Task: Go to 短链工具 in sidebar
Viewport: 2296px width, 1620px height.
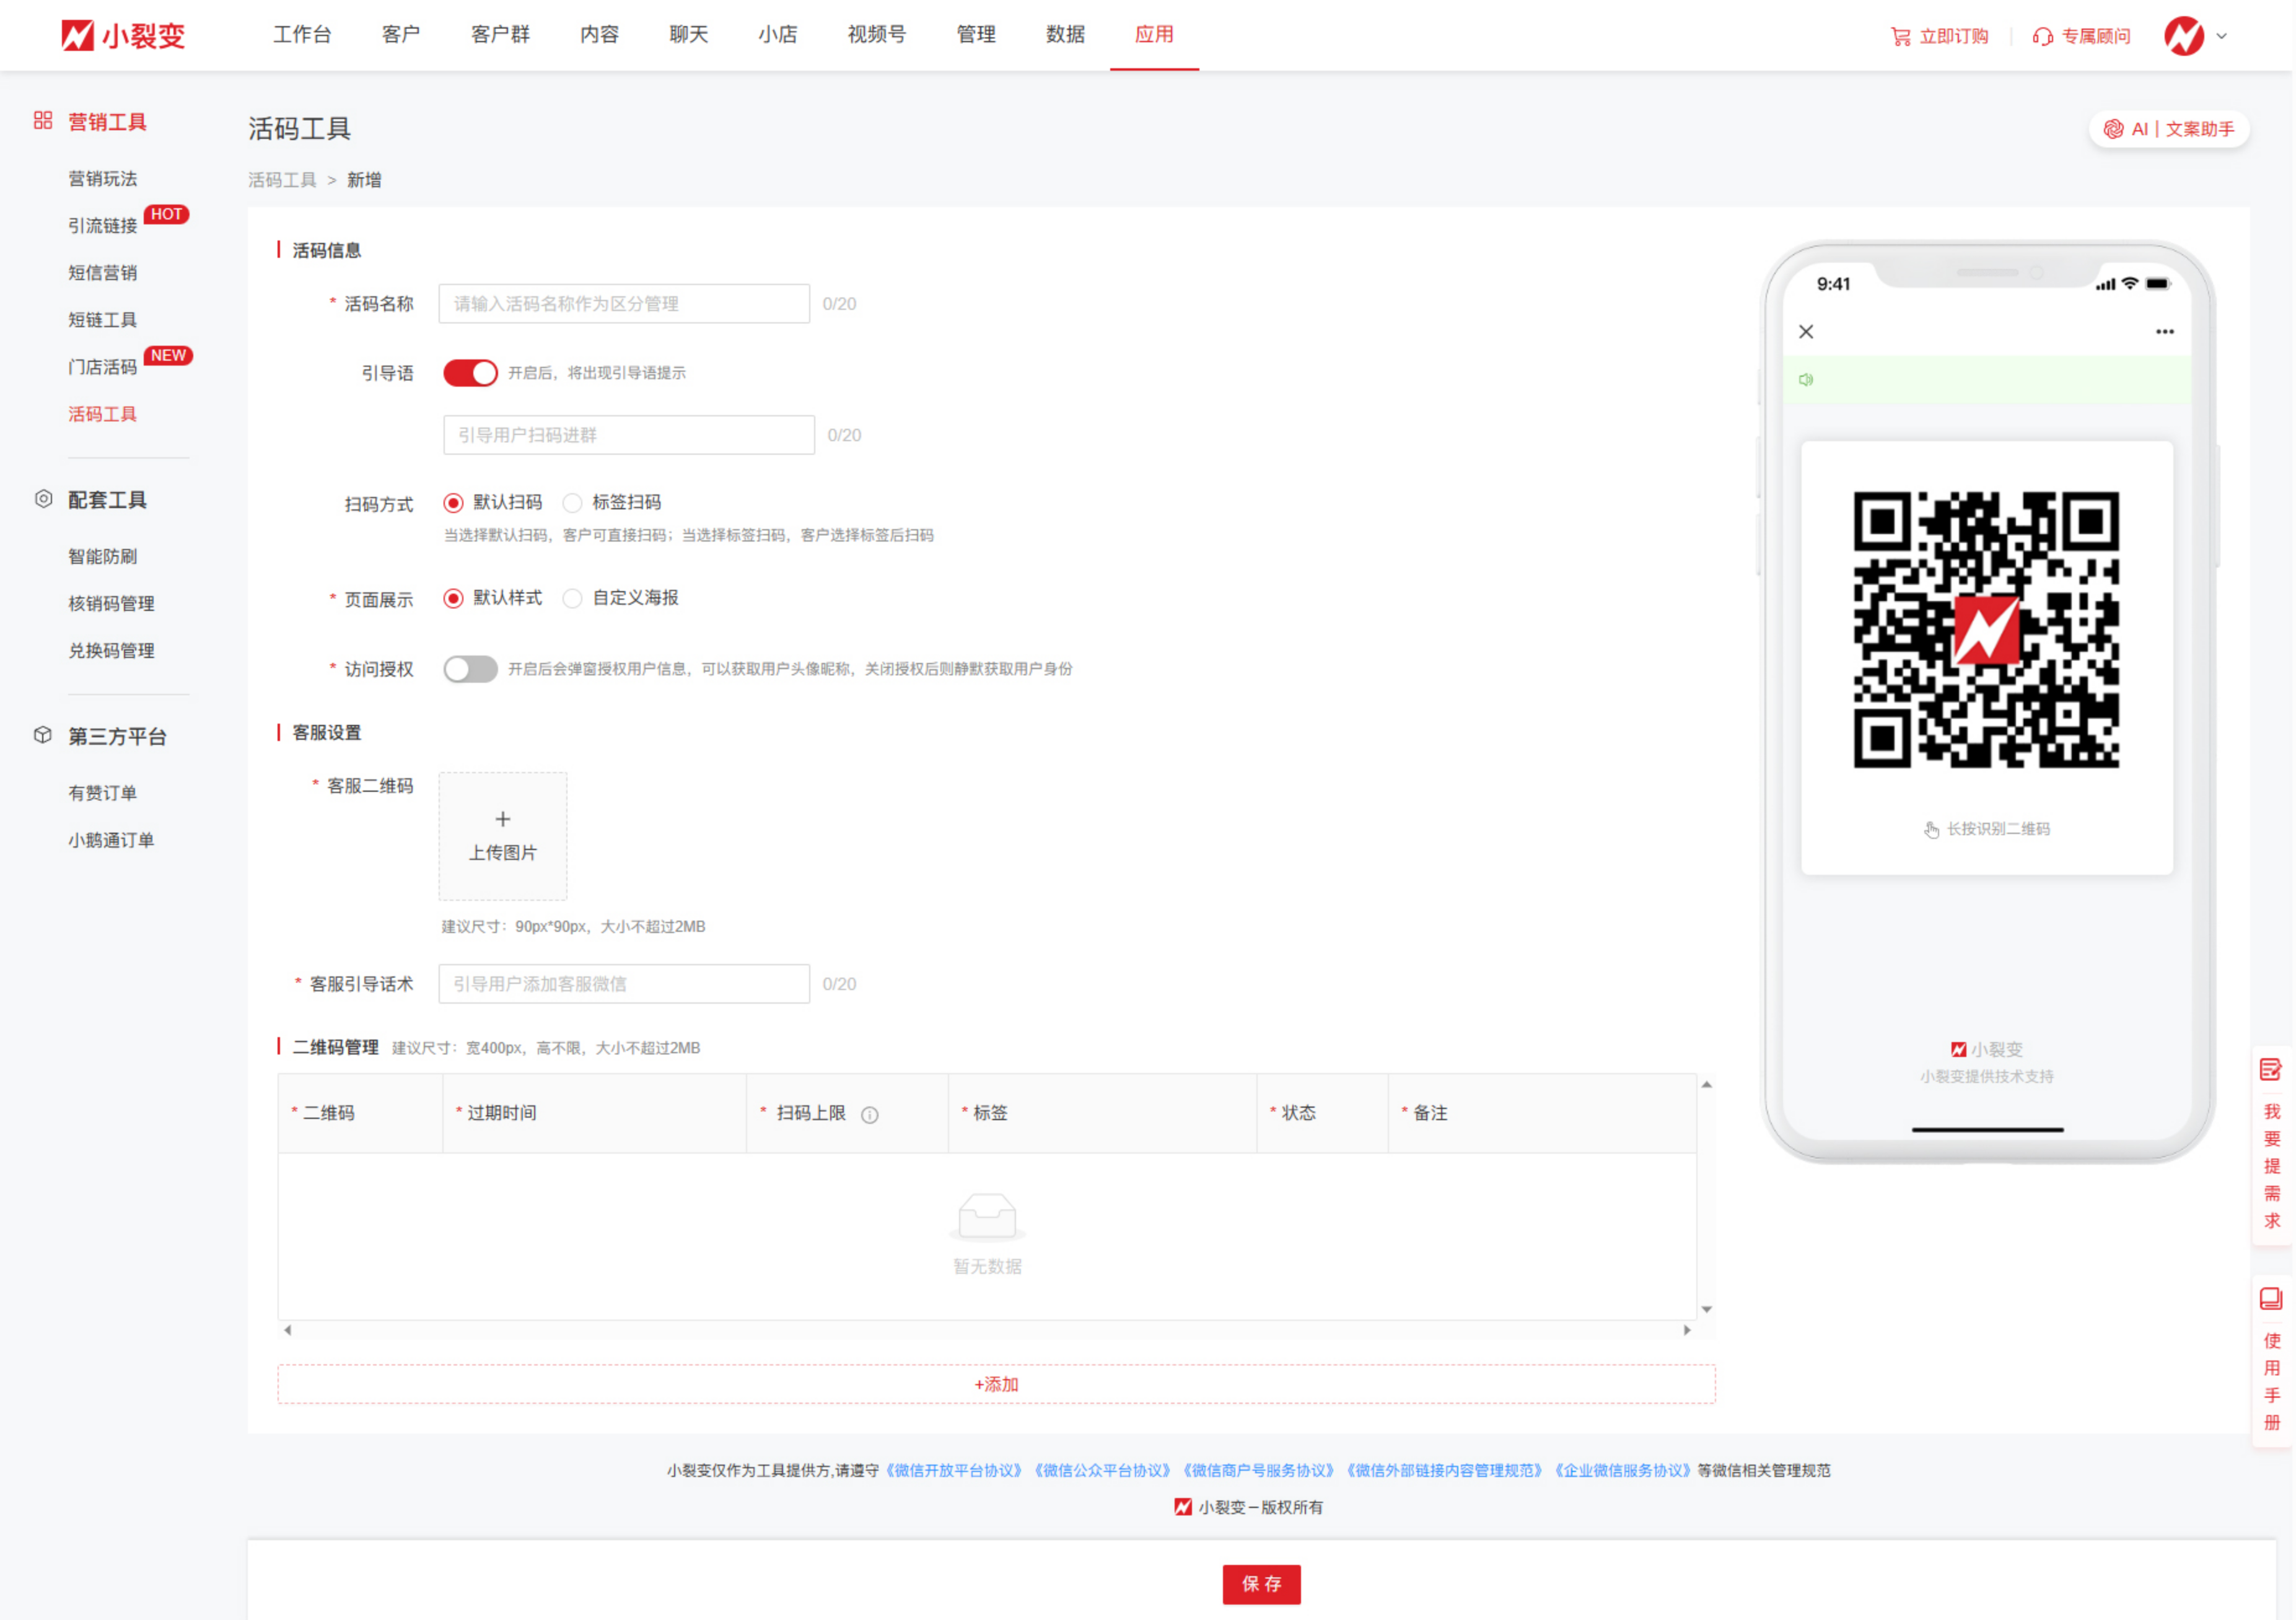Action: point(102,320)
